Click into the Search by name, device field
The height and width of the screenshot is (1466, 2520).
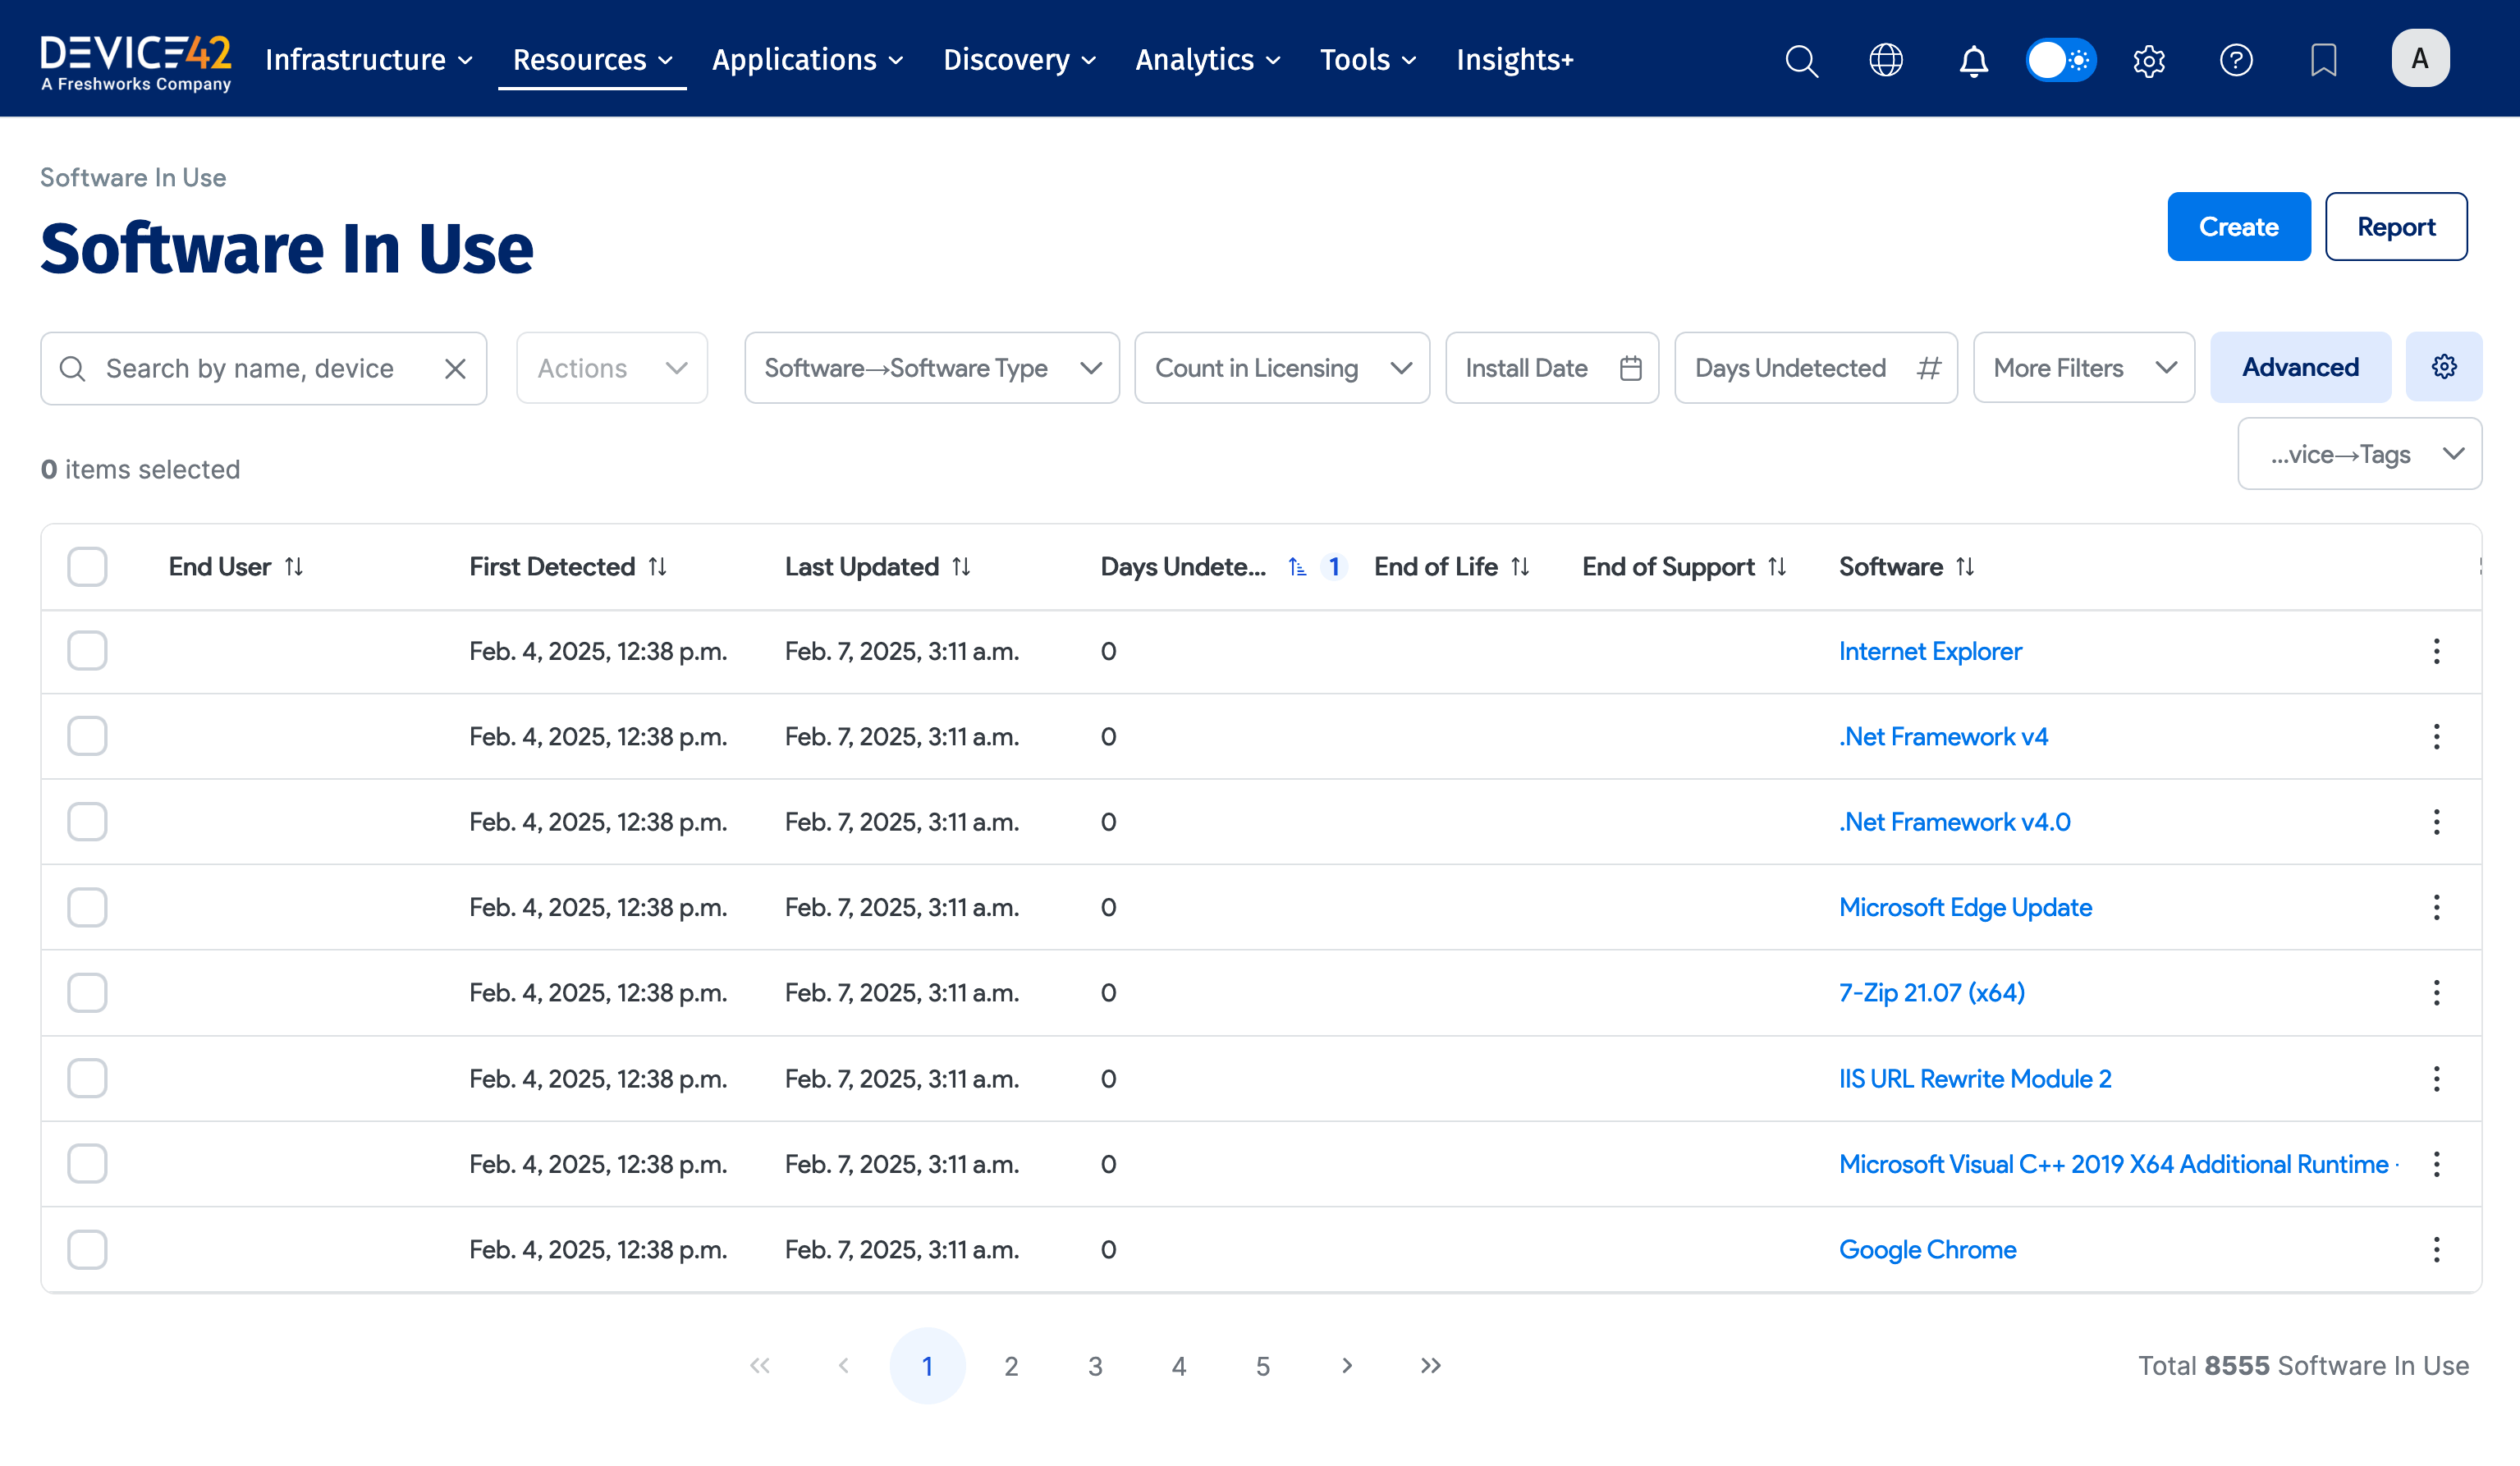pos(264,369)
